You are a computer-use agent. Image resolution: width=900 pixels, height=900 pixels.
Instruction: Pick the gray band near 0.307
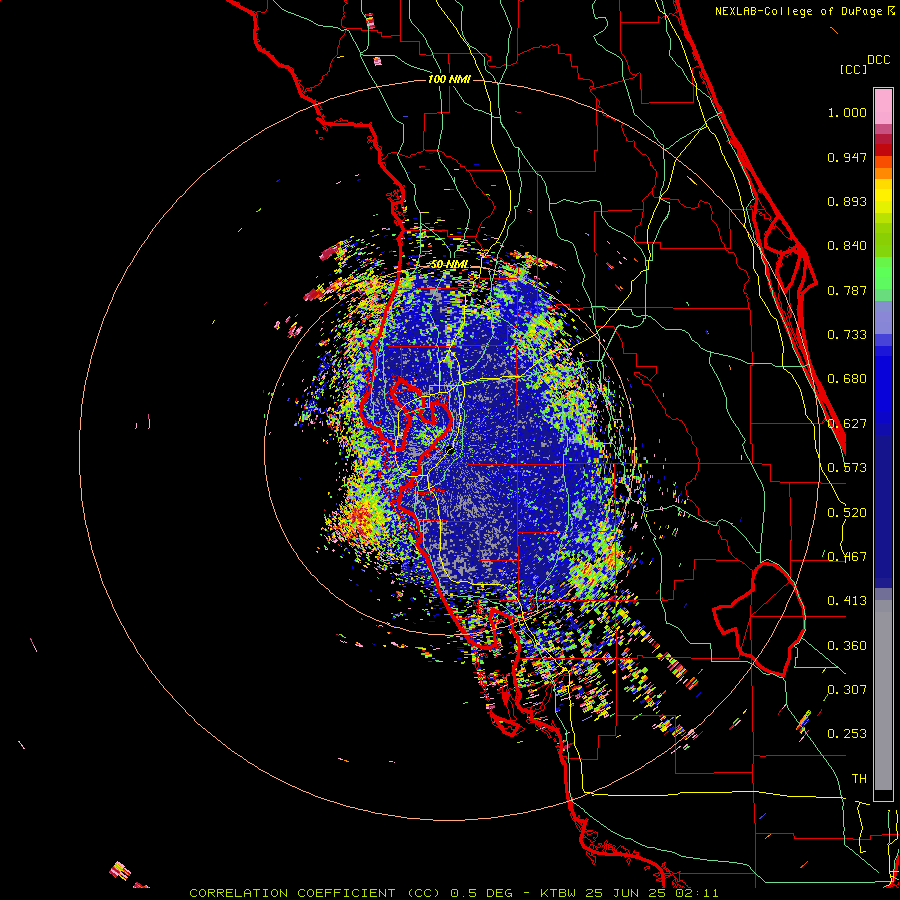tap(883, 695)
